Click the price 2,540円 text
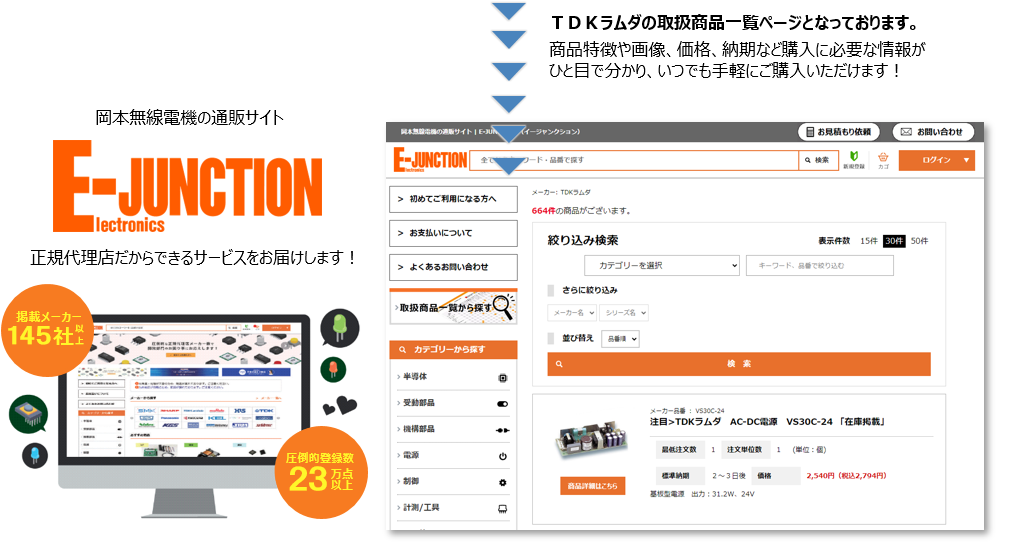1017x549 pixels. pos(846,476)
